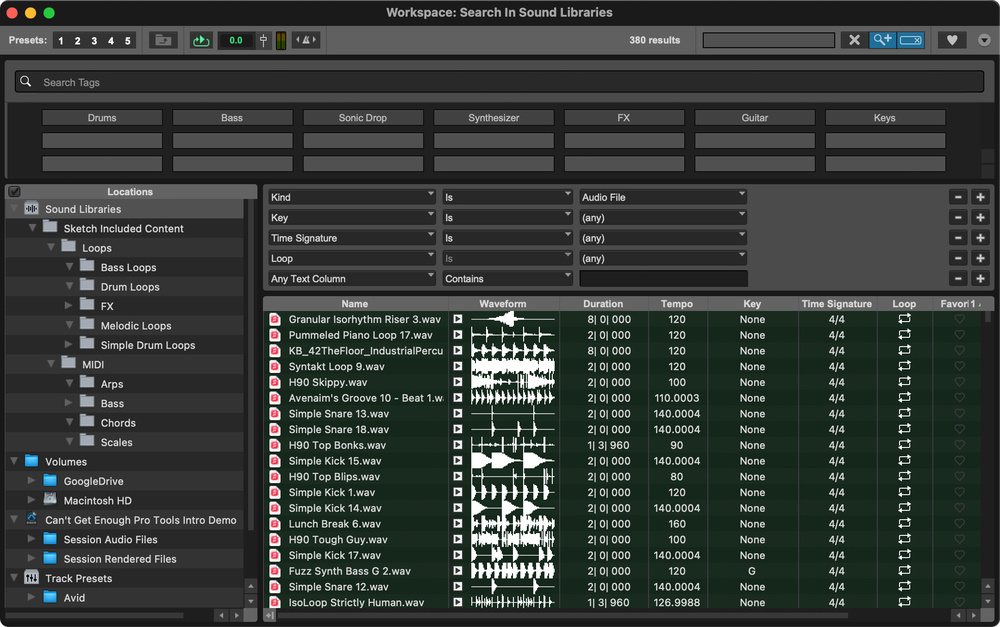Screen dimensions: 1000x627
Task: Favorite Pummeled Piano Loop 17 with heart
Action: 959,336
